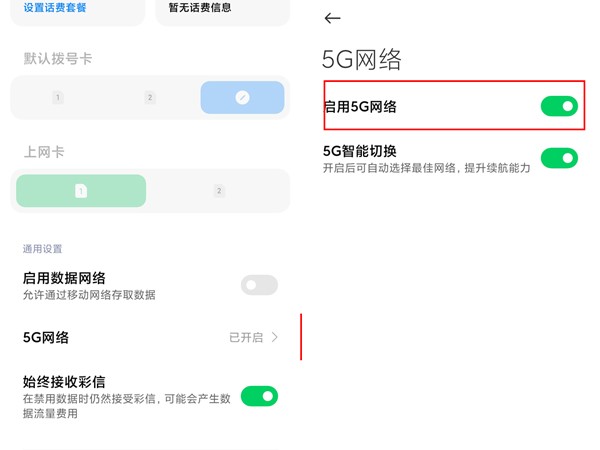Tap the 暂无话费信息 button
This screenshot has width=600, height=450.
[201, 8]
